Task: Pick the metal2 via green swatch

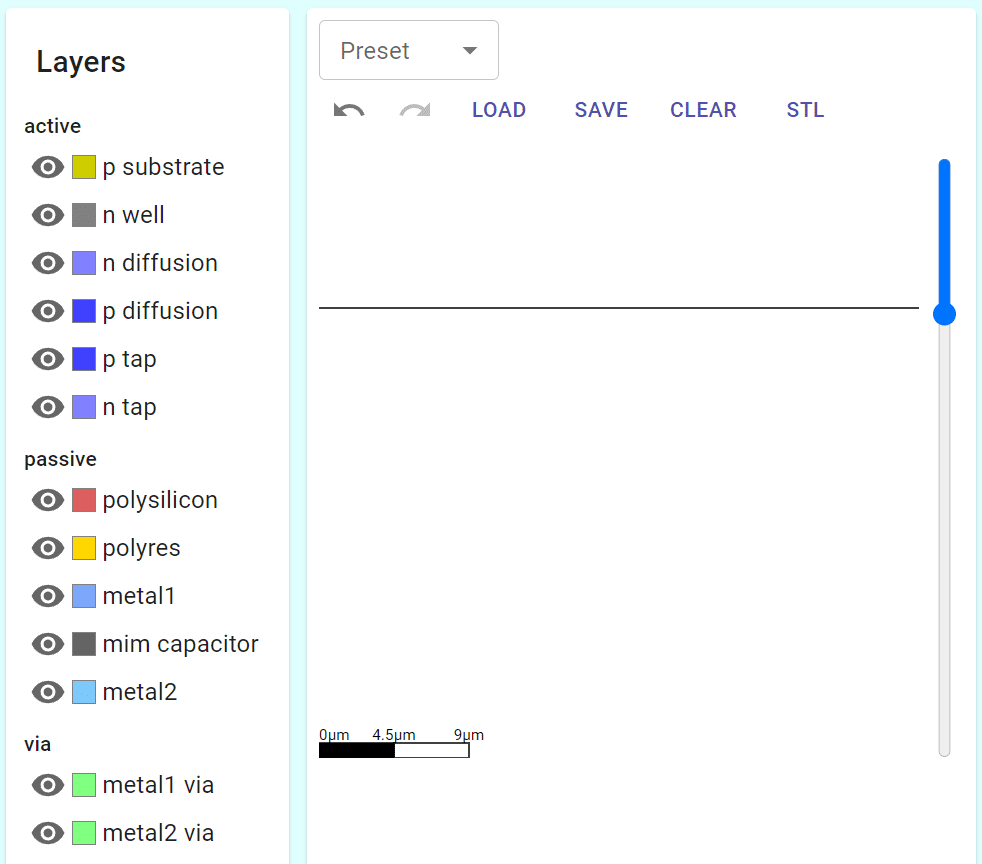Action: [84, 833]
